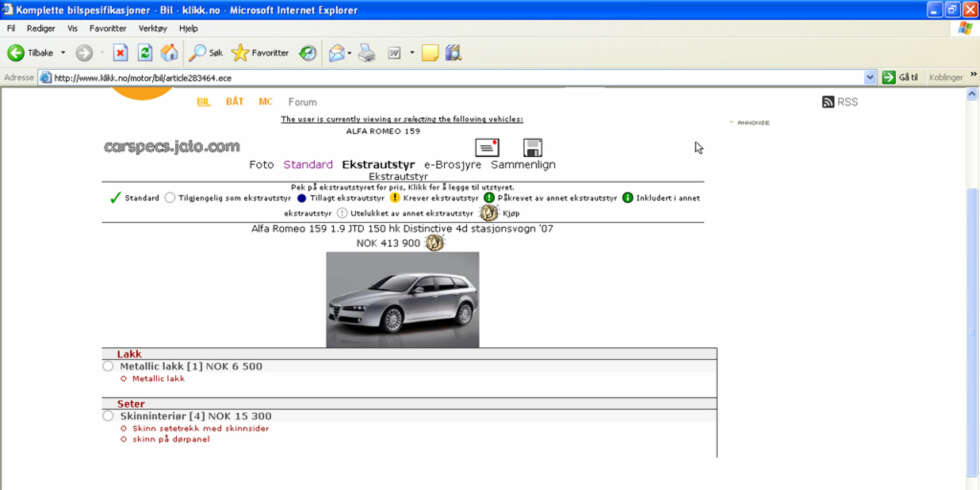Click the Kjøp coin icon in legend
The image size is (980, 490).
pyautogui.click(x=488, y=212)
